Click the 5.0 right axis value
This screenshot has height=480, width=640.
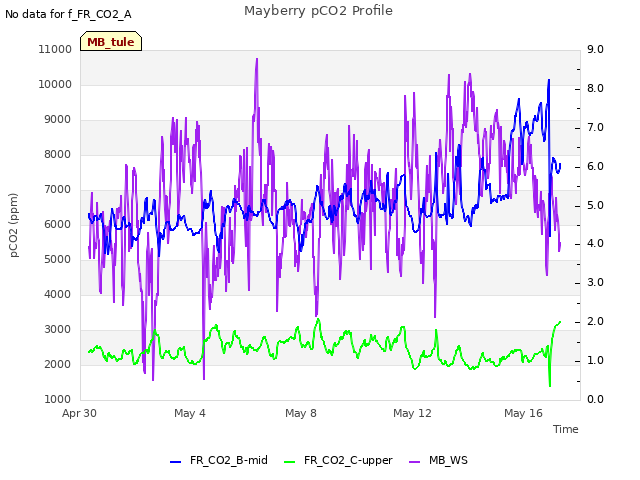point(595,205)
